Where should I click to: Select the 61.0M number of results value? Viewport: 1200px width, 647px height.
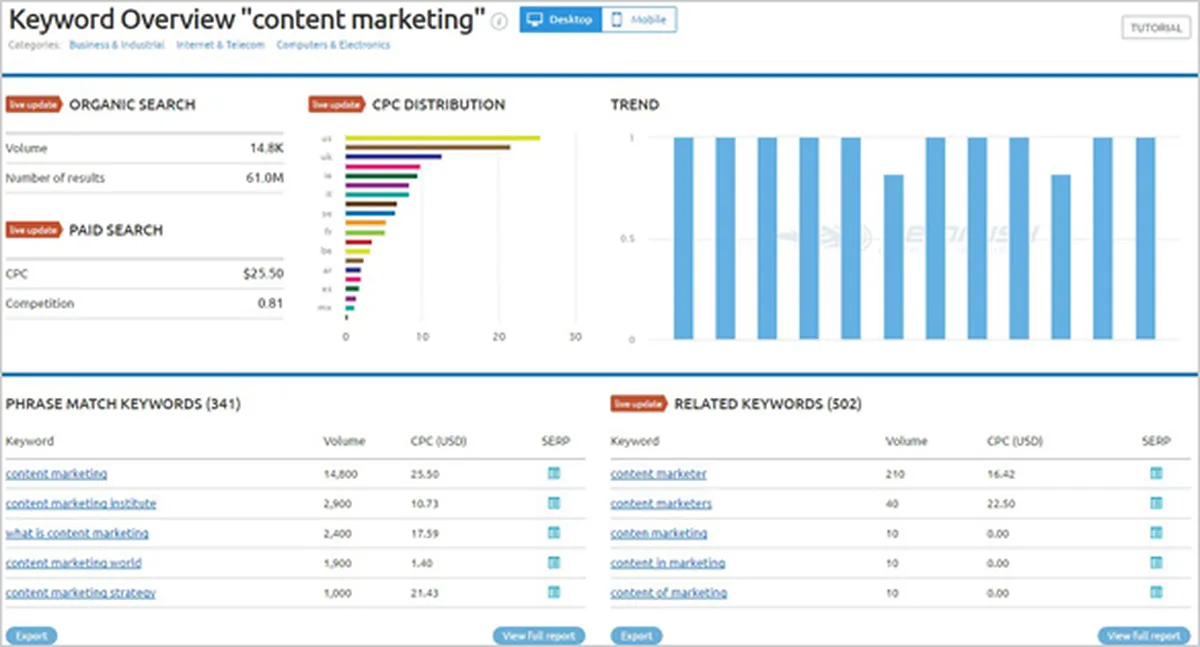(264, 178)
